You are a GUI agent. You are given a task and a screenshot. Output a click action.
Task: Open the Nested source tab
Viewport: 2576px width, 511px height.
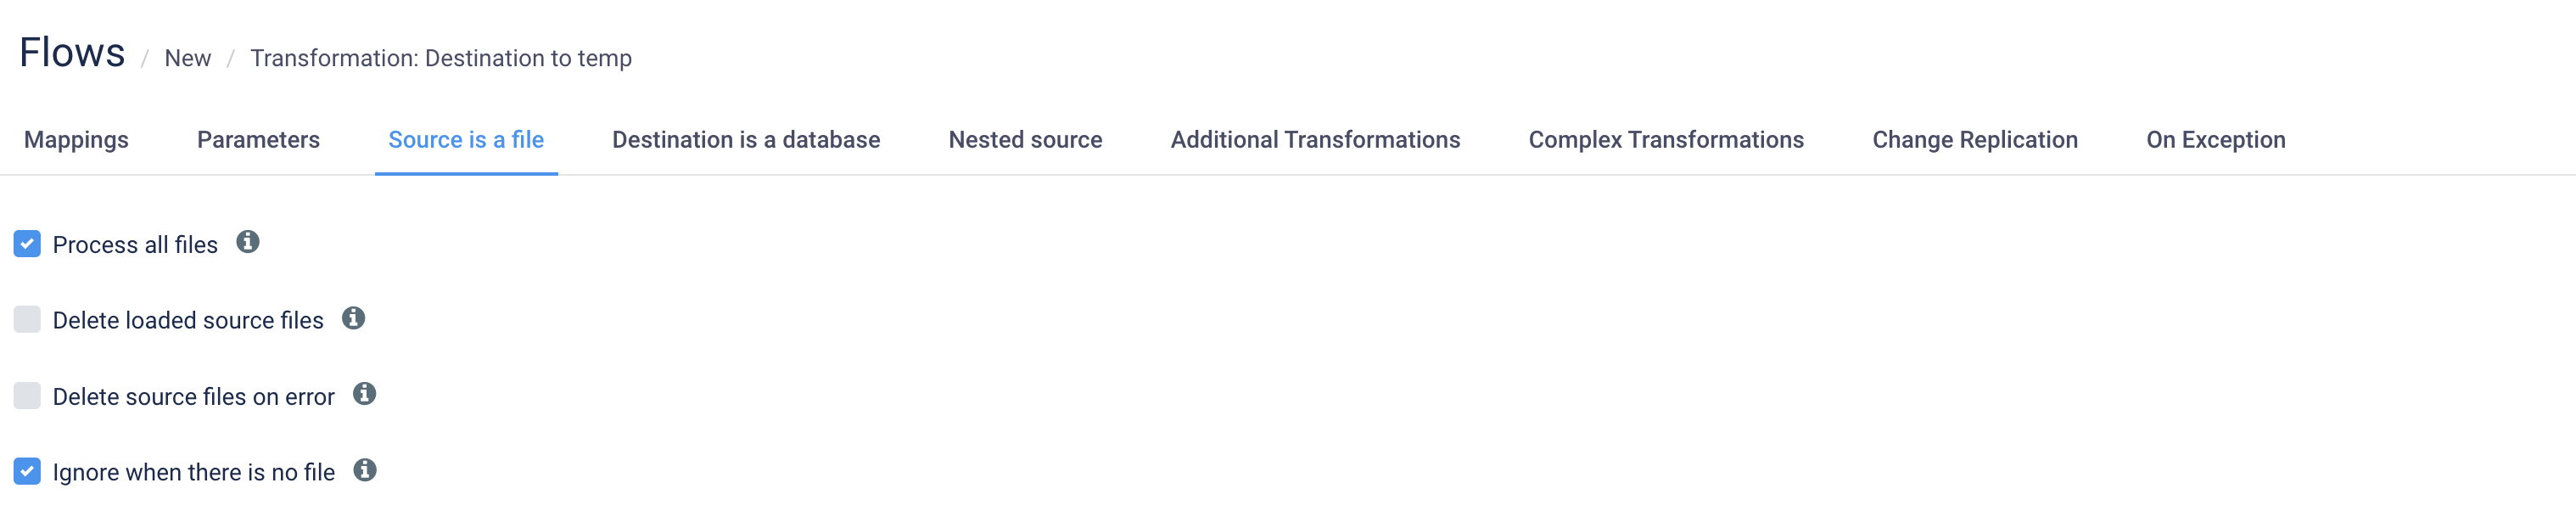coord(1025,140)
